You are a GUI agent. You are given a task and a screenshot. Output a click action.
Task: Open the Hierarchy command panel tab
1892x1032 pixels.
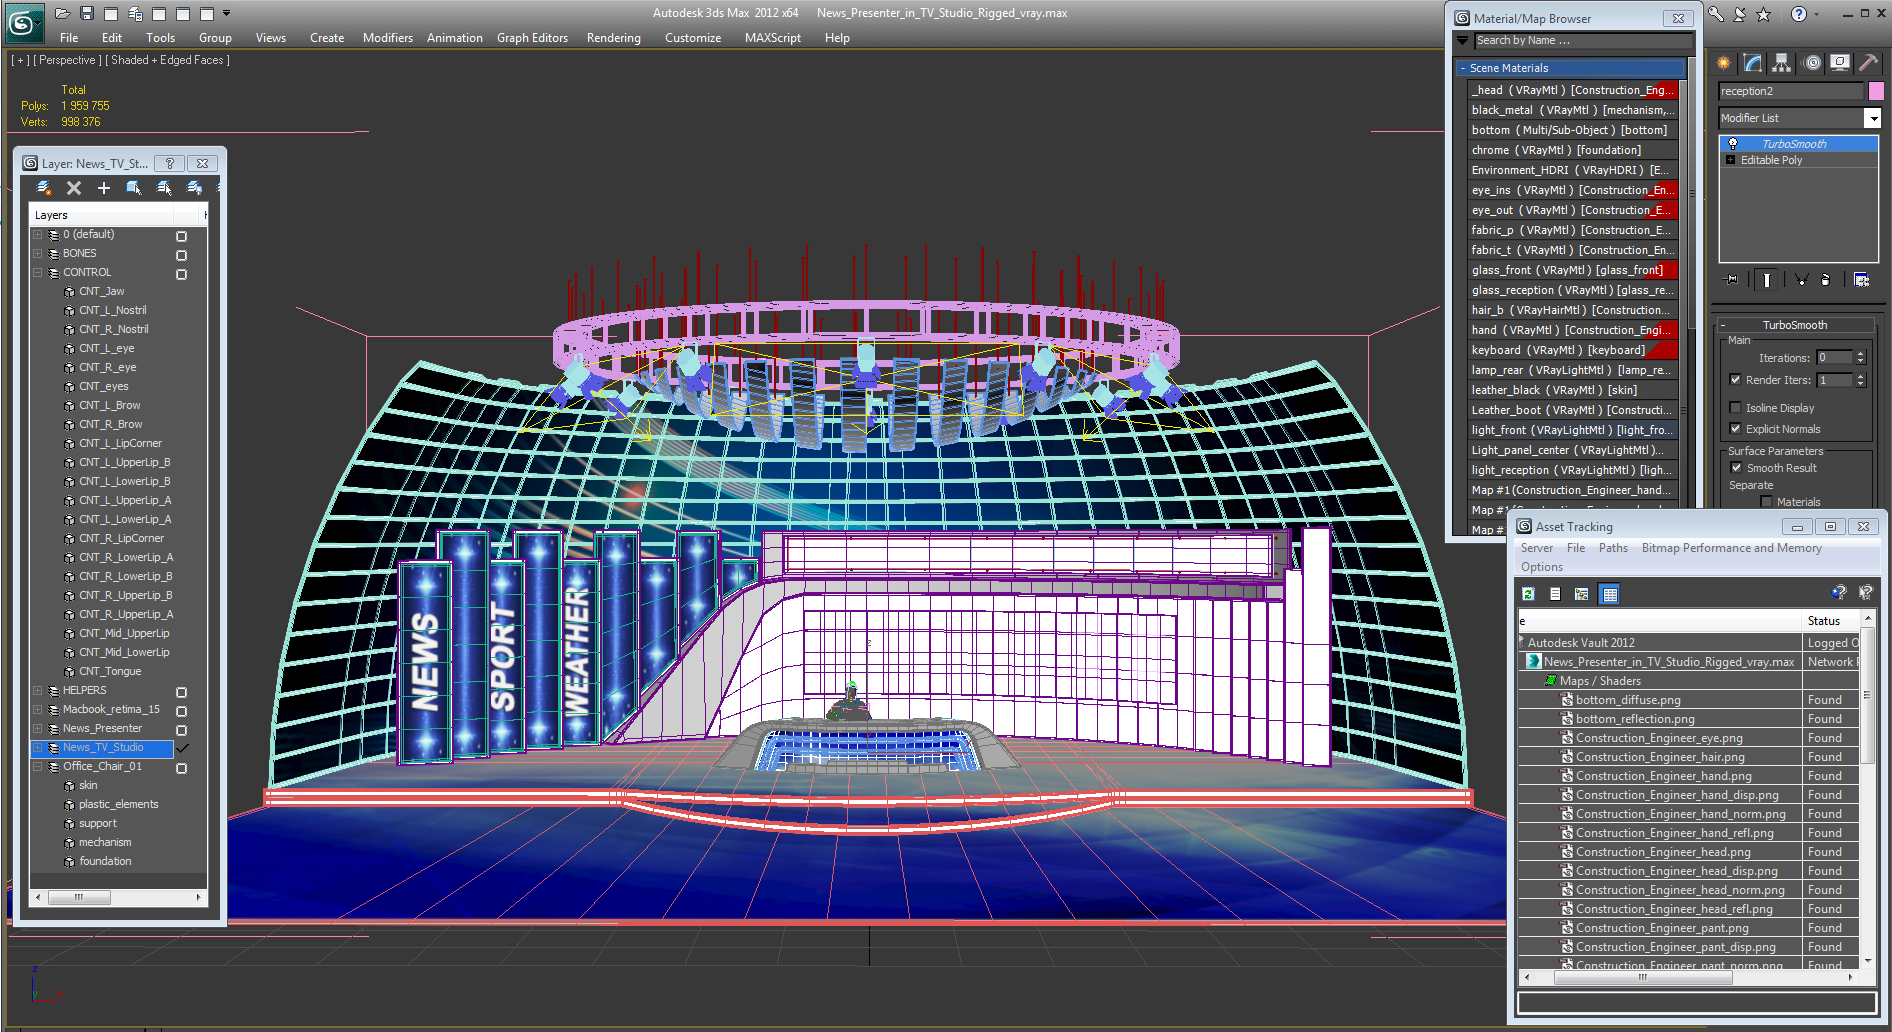tap(1782, 63)
